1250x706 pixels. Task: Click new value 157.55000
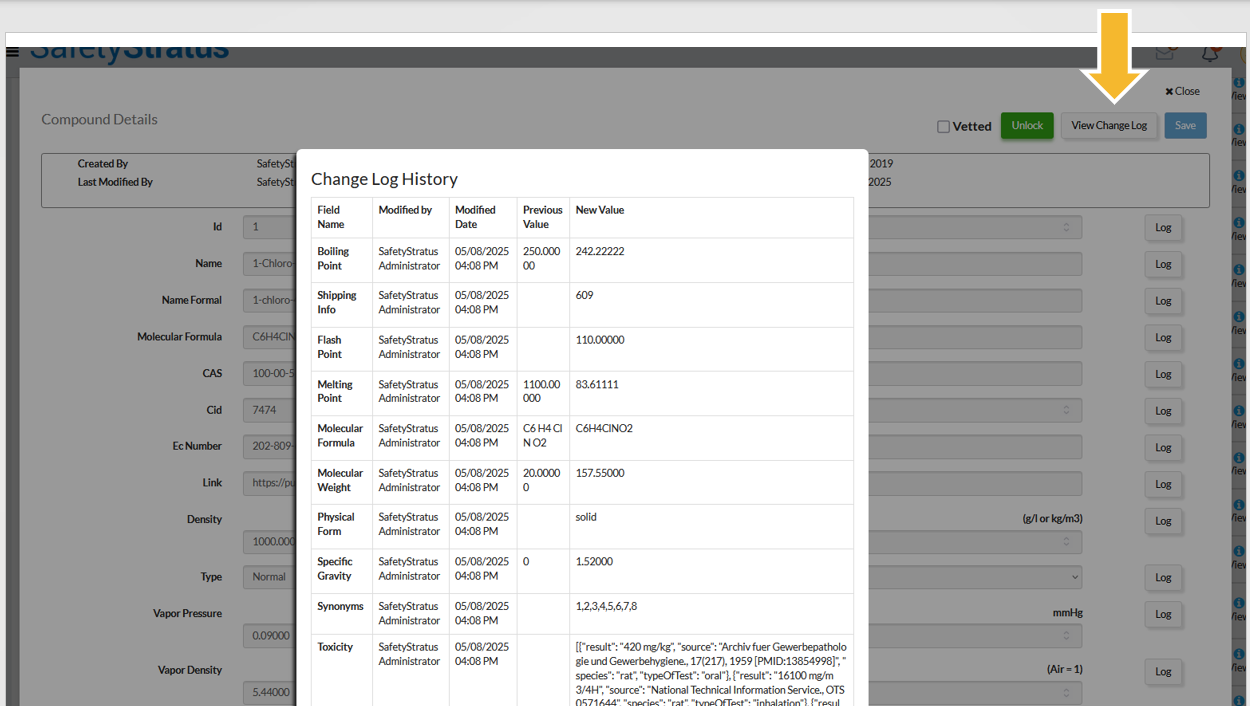click(600, 473)
